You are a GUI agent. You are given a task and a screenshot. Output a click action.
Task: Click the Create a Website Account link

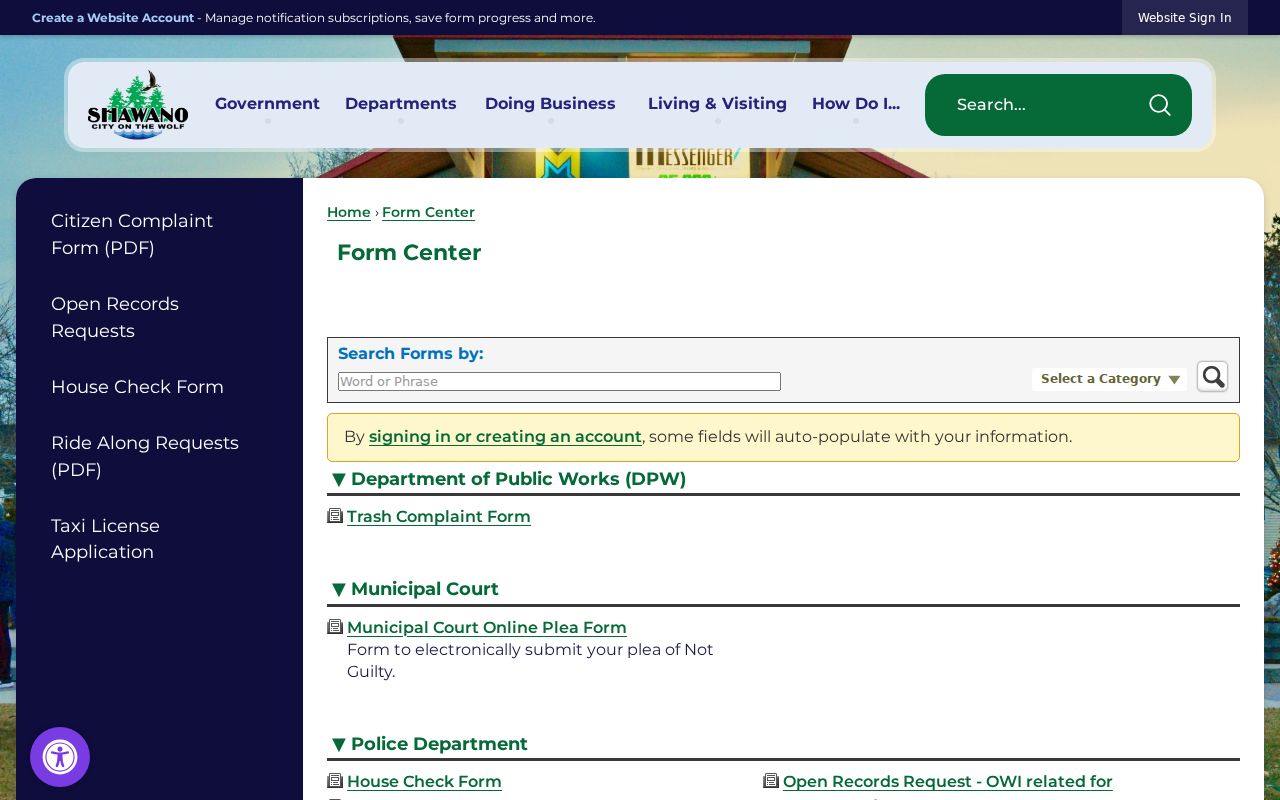point(113,18)
